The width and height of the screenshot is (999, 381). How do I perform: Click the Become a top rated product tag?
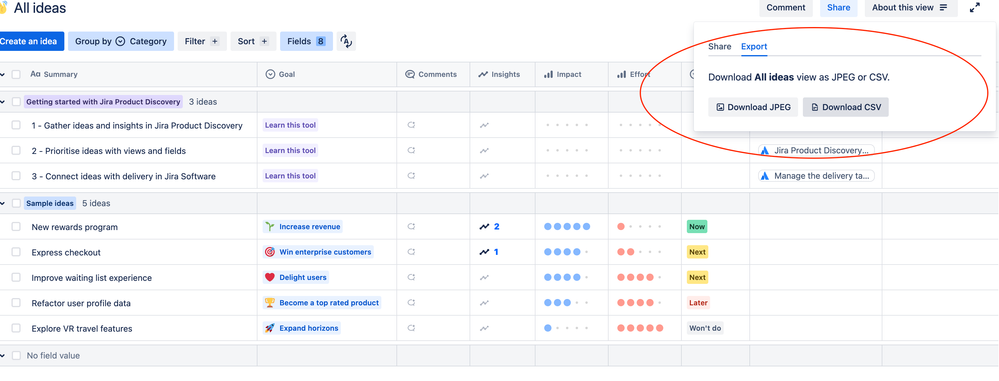(322, 303)
